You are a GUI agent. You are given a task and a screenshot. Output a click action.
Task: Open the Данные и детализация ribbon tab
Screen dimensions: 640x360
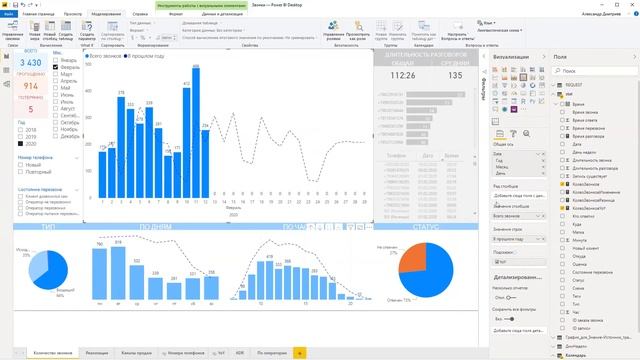tap(222, 14)
